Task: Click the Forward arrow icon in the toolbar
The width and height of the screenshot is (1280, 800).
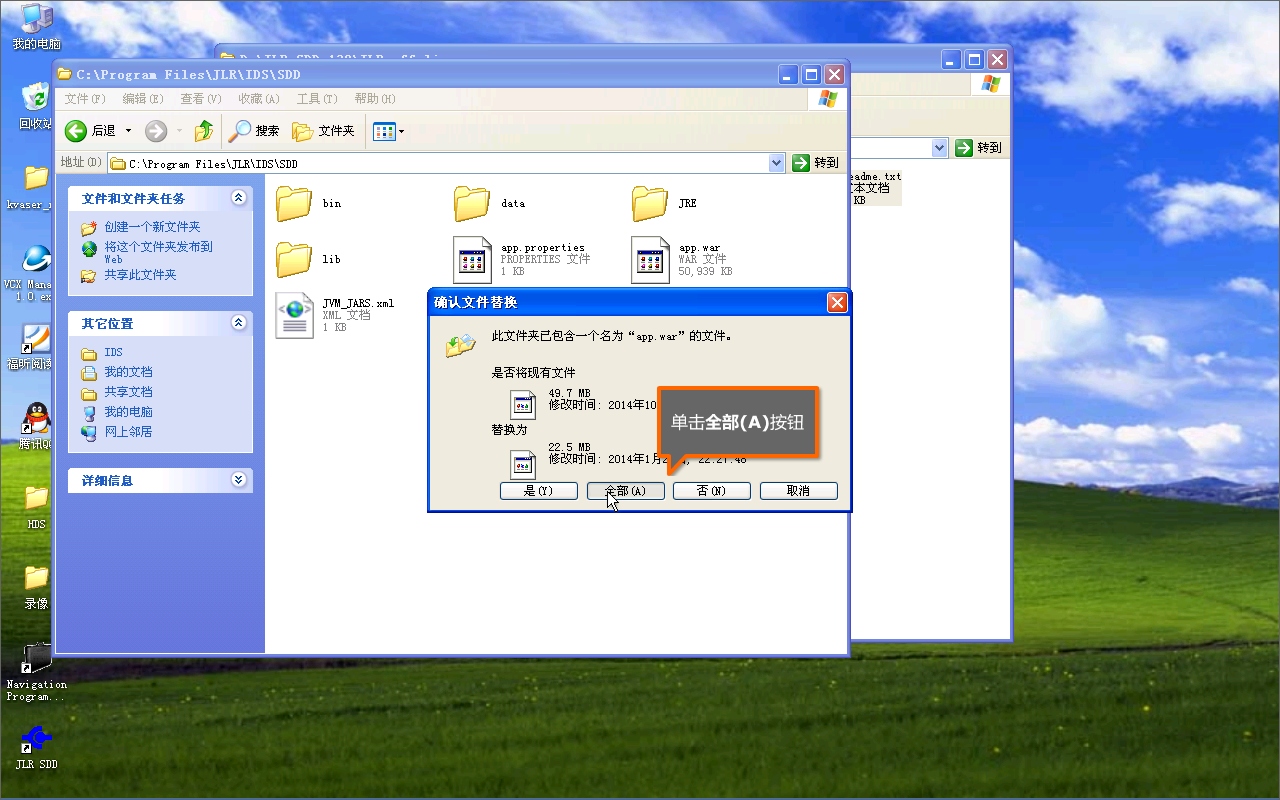Action: click(155, 131)
